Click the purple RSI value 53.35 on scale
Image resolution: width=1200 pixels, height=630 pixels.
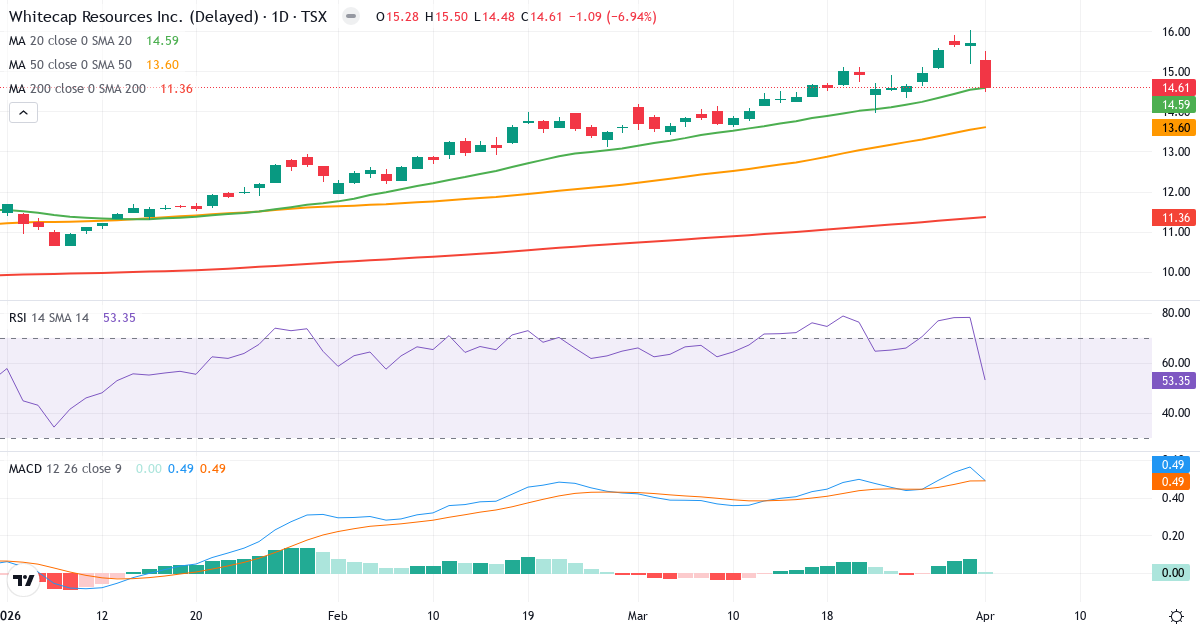(x=1172, y=381)
